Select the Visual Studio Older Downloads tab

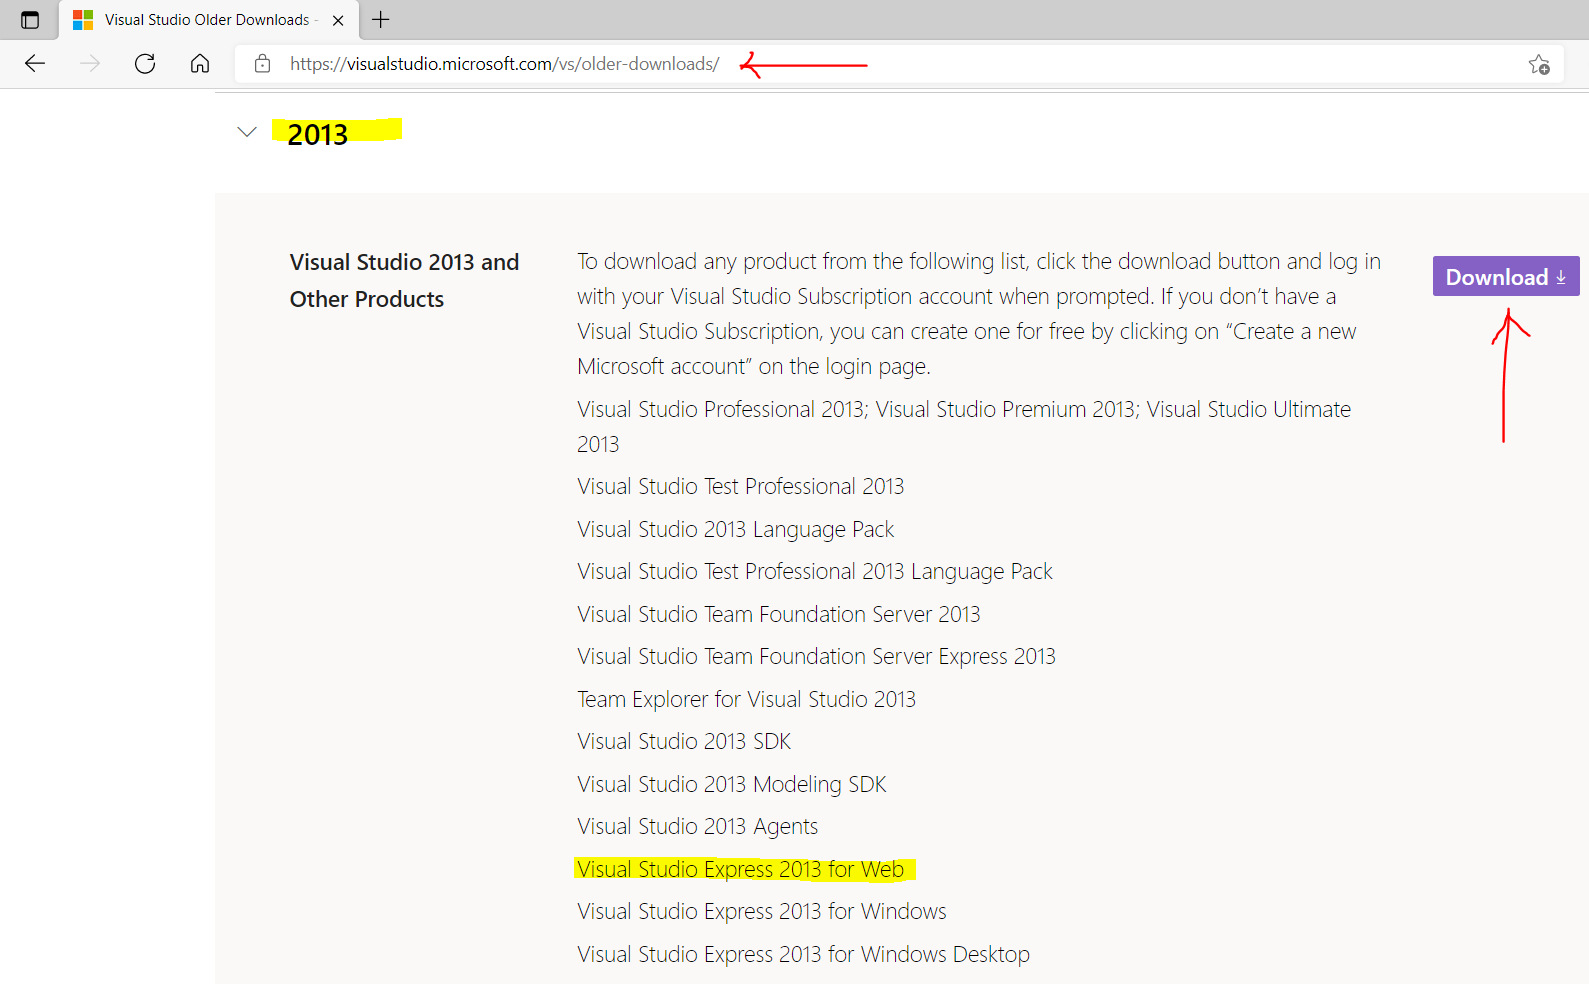coord(208,20)
